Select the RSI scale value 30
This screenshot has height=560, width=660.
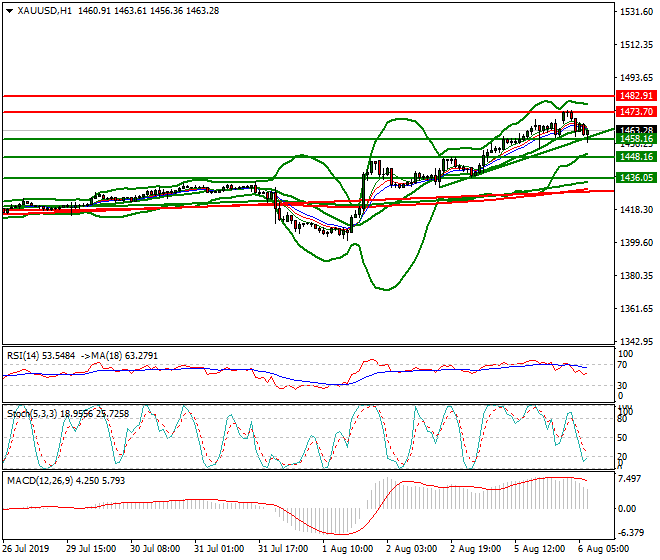(x=622, y=385)
